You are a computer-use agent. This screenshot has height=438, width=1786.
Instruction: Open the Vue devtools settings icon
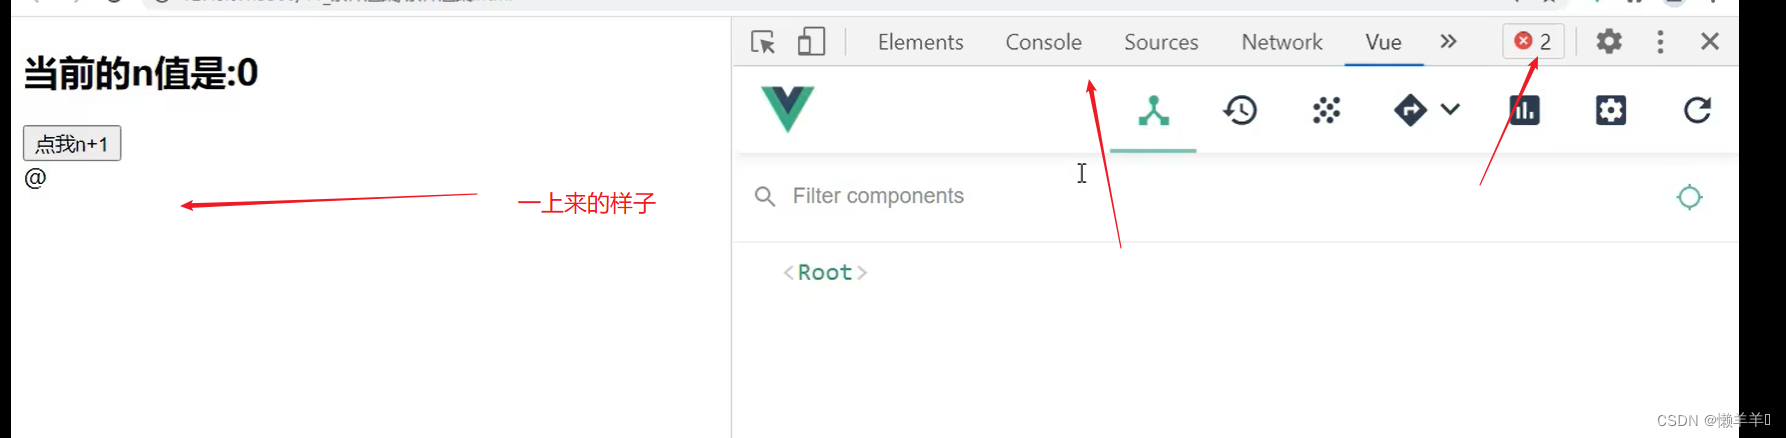coord(1610,110)
